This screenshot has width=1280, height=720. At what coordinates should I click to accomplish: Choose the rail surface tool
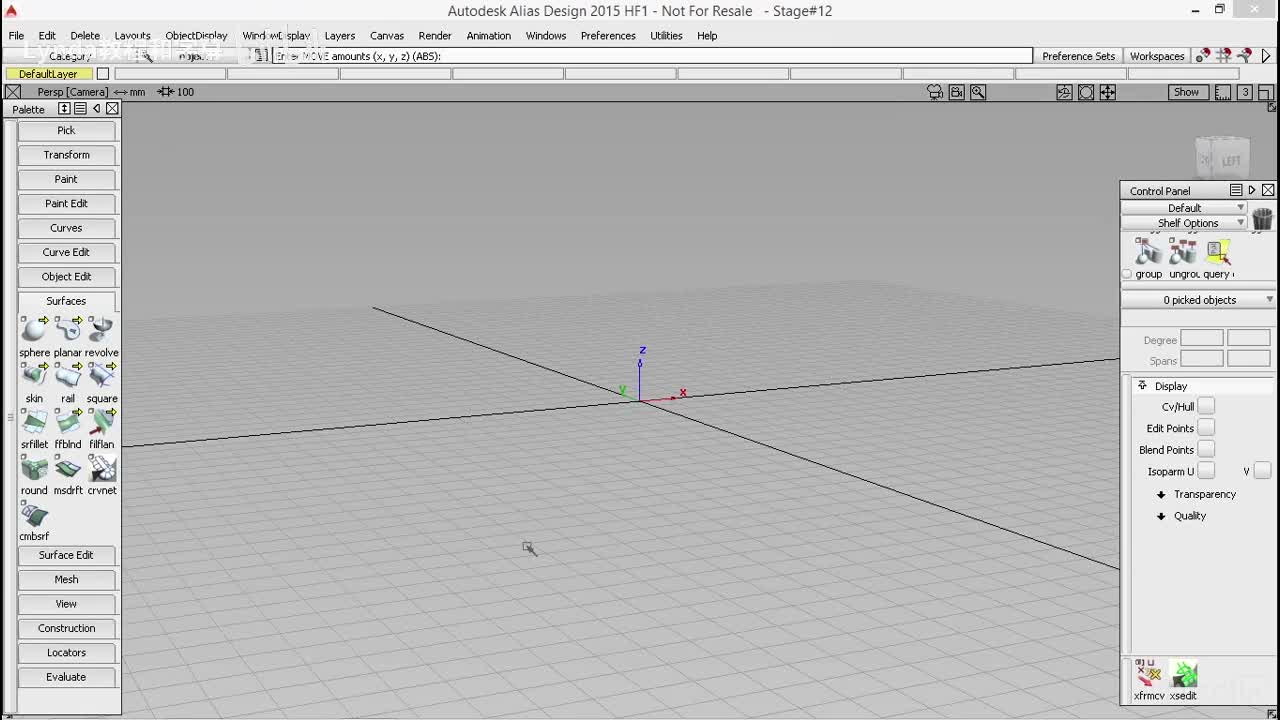pos(68,375)
